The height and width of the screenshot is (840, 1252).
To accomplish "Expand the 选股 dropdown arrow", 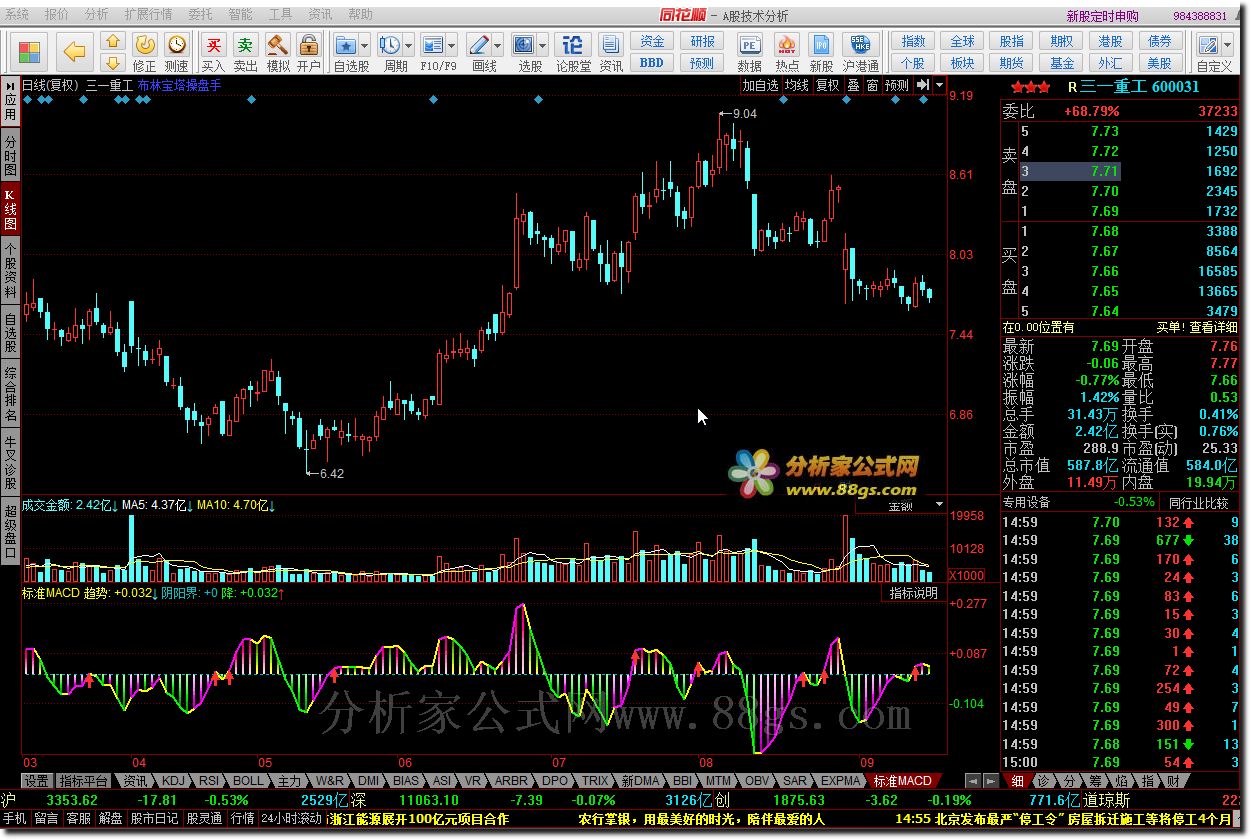I will point(543,46).
